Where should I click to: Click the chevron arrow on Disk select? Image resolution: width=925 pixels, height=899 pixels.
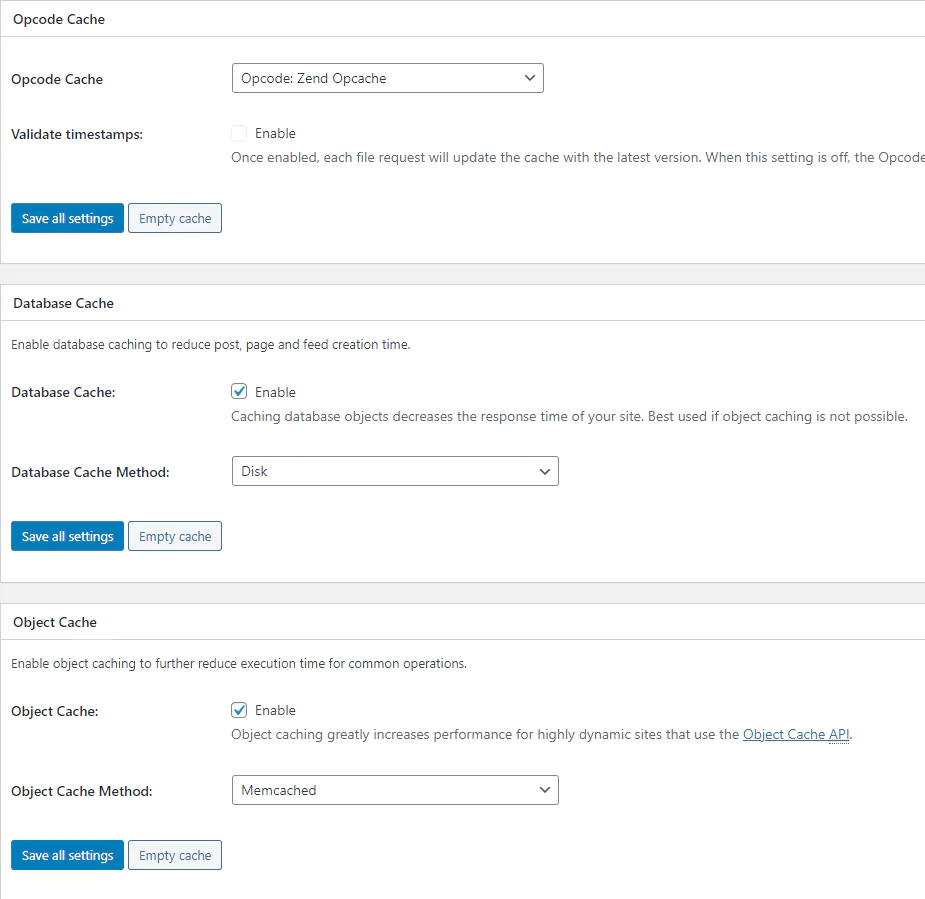point(544,471)
